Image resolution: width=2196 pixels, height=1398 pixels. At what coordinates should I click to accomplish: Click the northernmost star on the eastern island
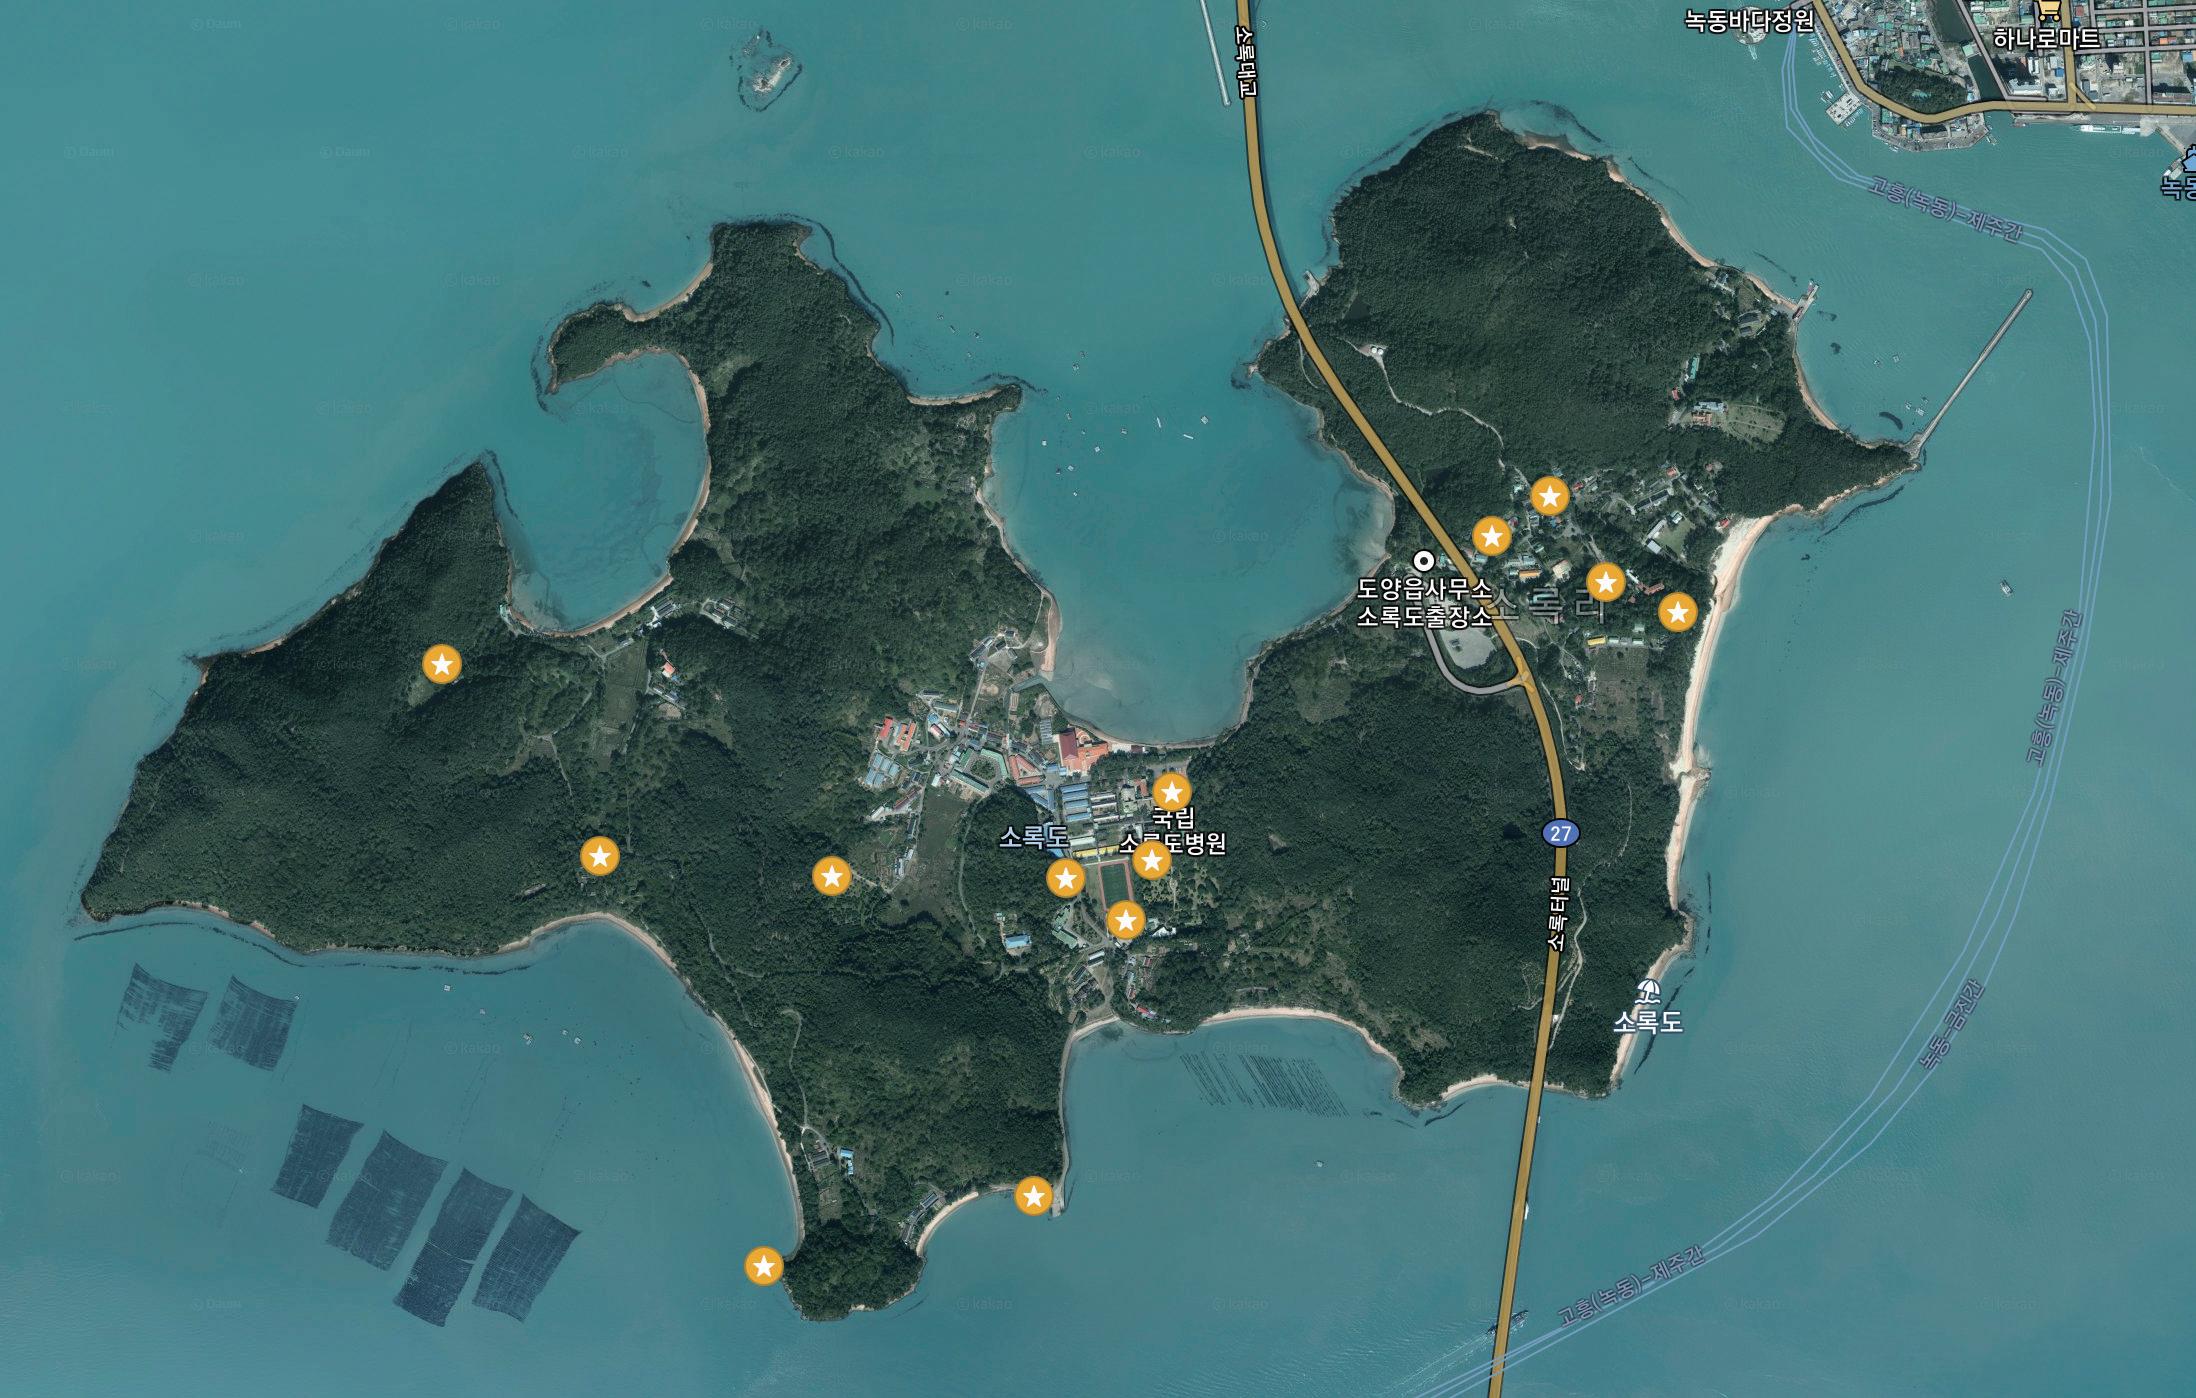(1549, 495)
